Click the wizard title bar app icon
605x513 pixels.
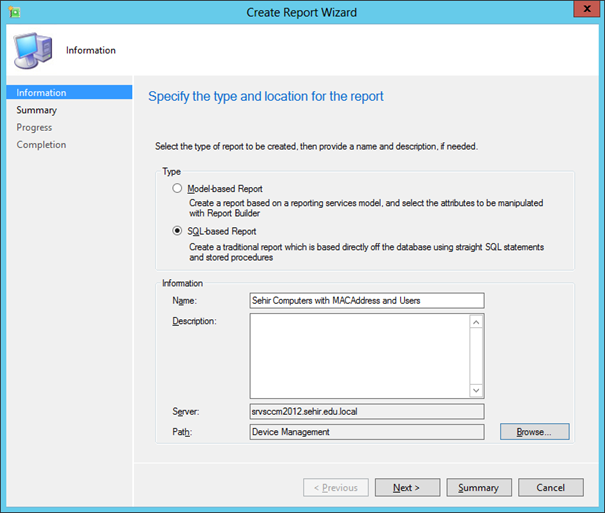15,12
